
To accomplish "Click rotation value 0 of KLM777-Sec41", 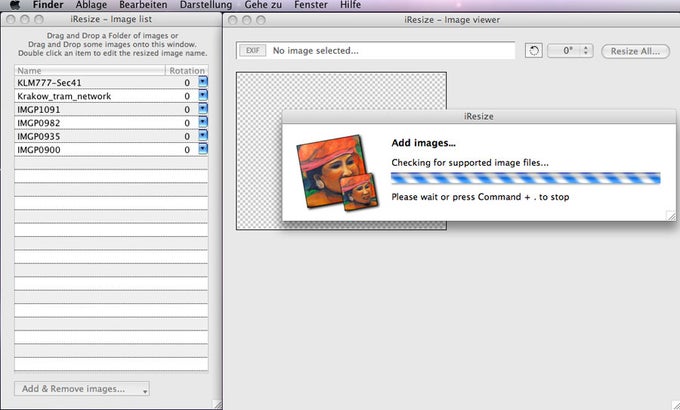I will pos(187,82).
